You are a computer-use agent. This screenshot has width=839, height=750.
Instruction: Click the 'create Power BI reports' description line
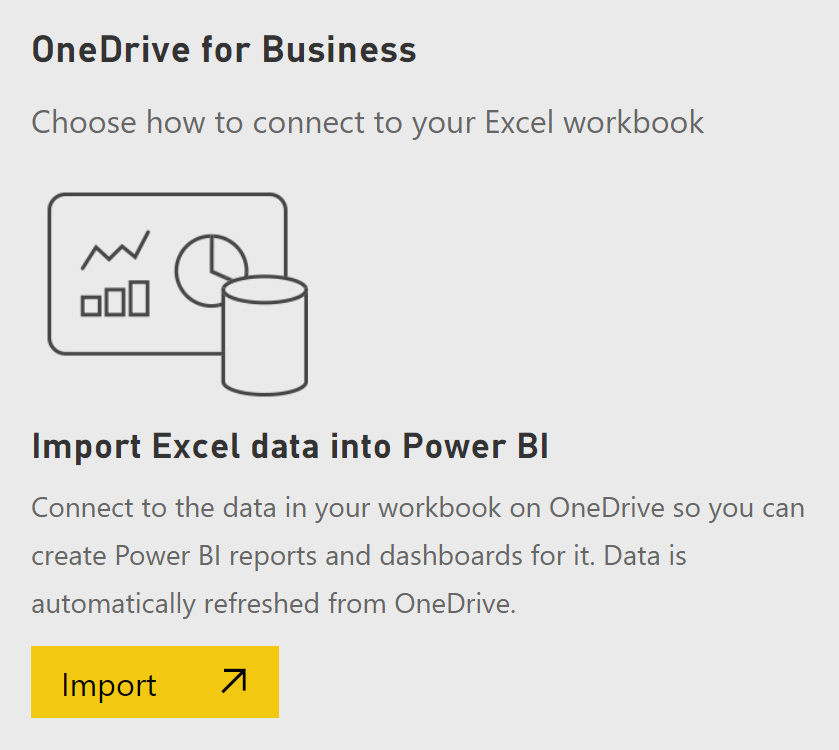click(359, 555)
